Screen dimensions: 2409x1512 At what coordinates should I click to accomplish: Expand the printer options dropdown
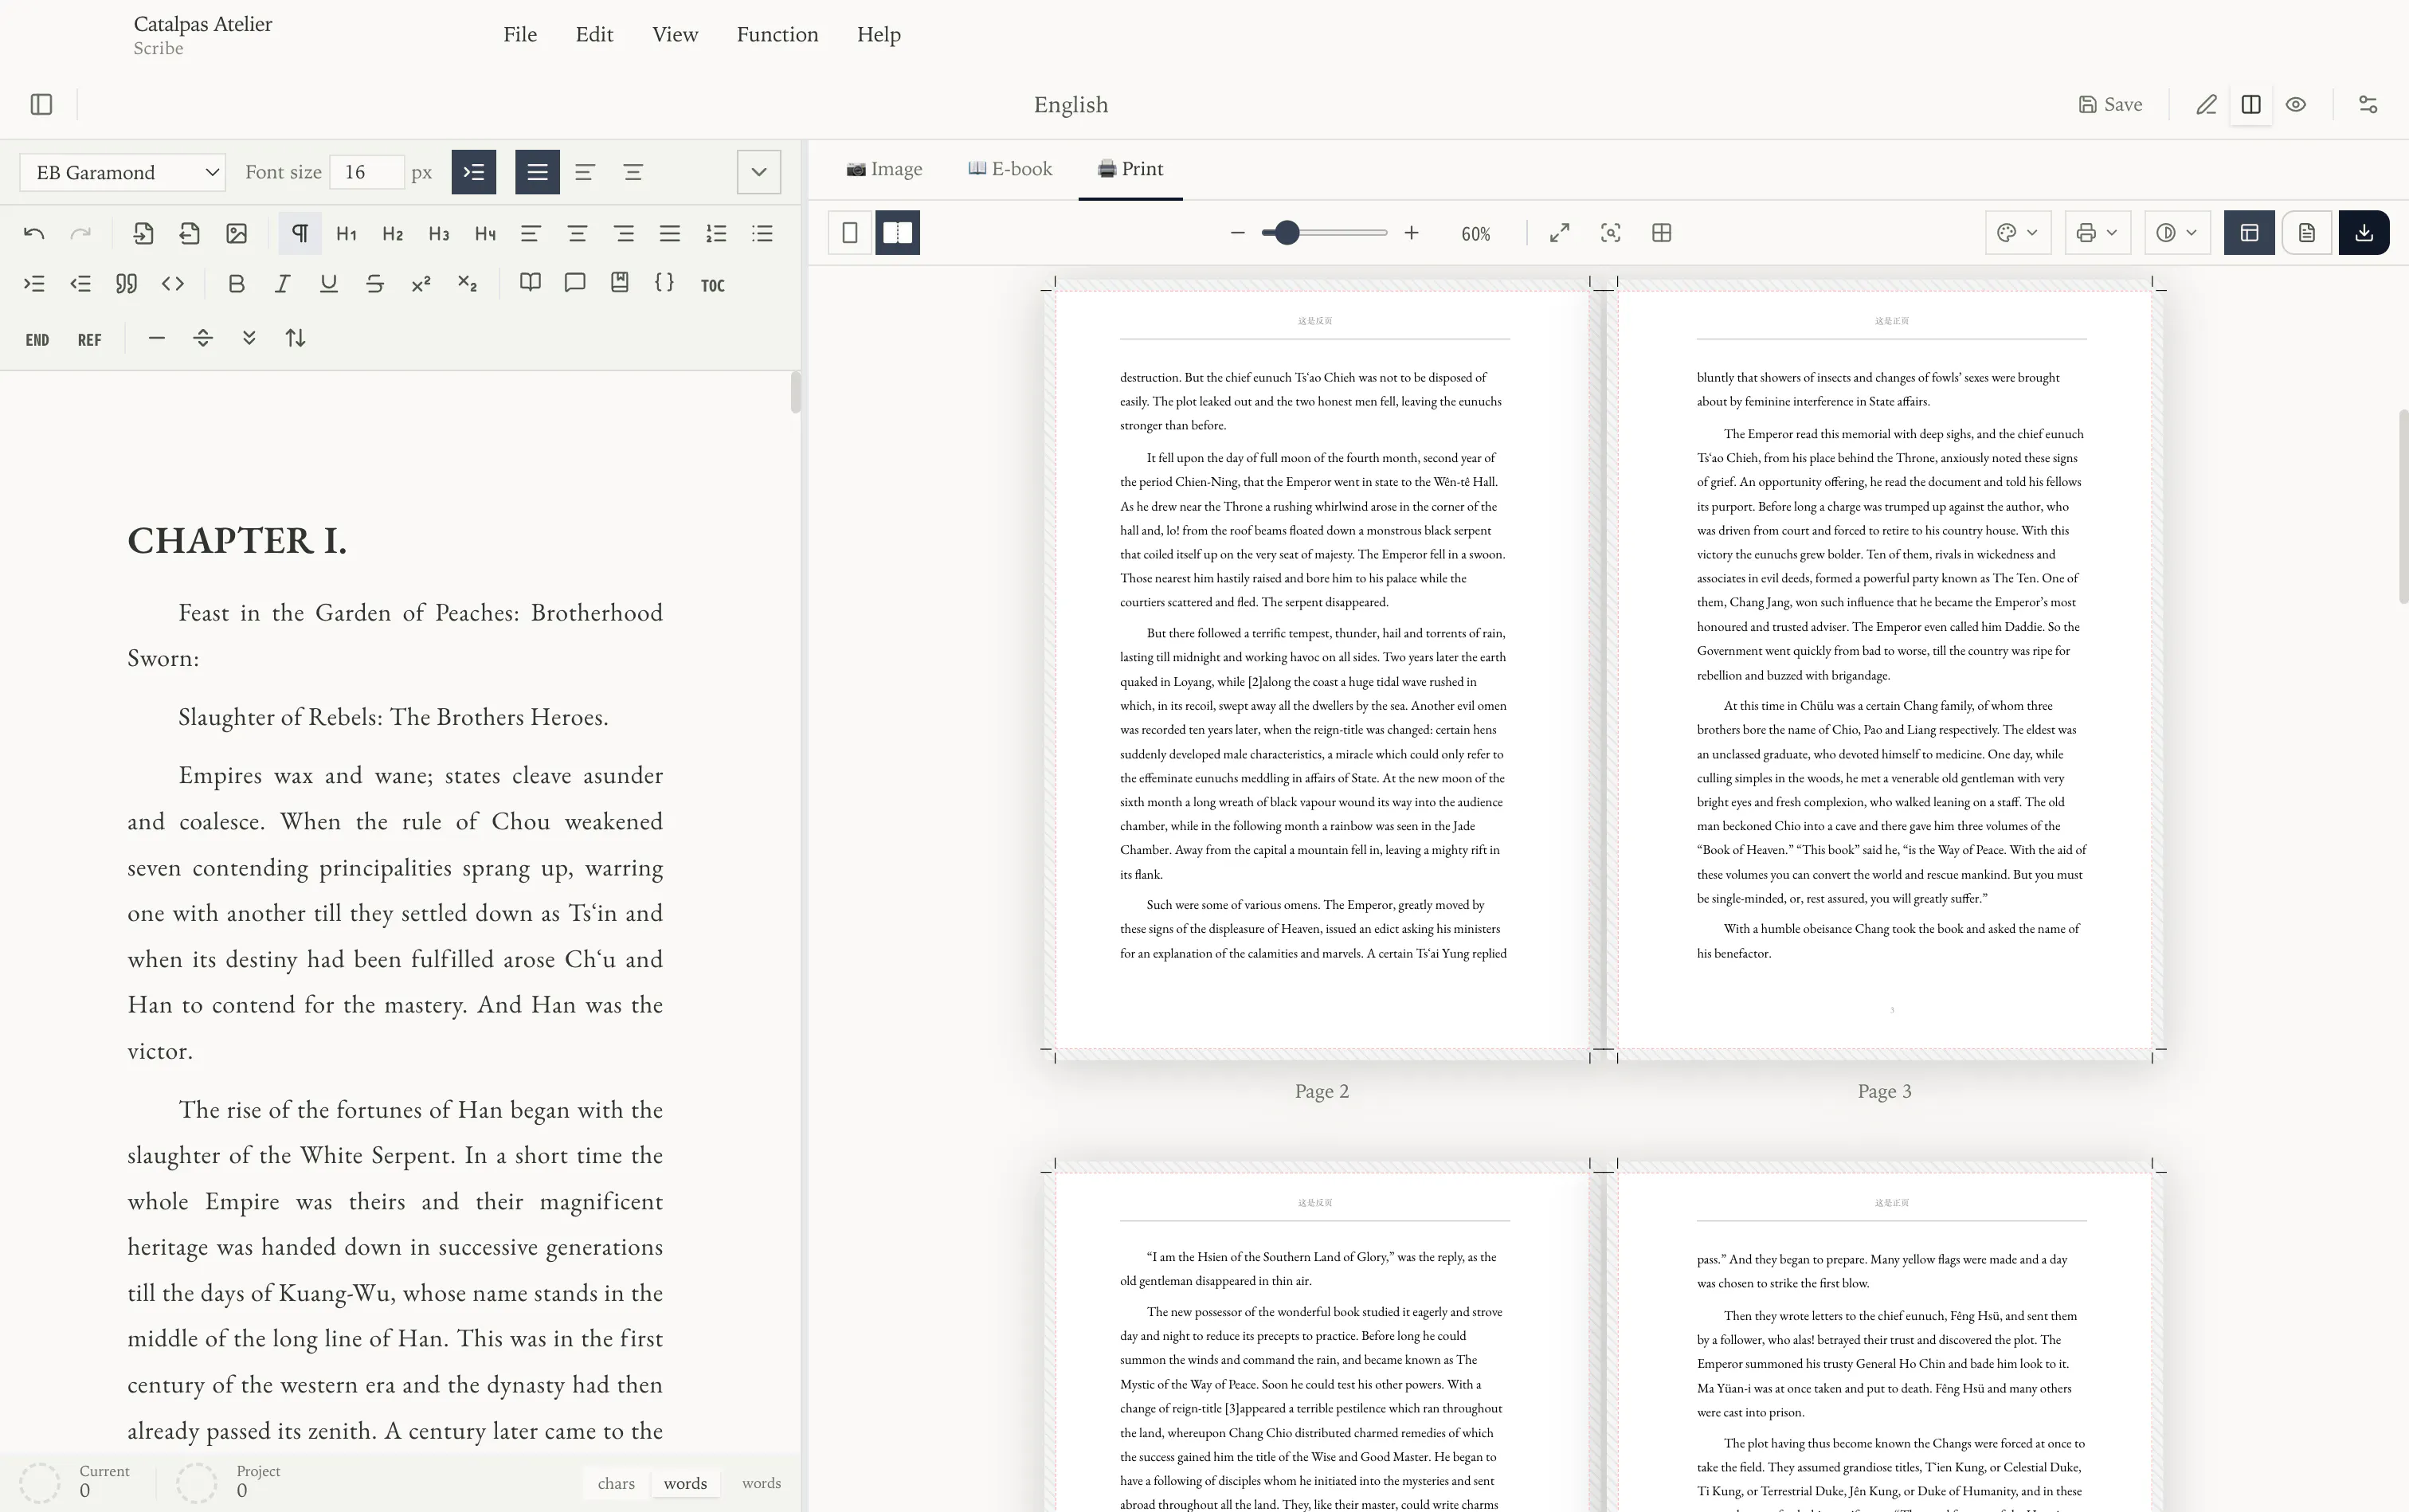point(2098,233)
